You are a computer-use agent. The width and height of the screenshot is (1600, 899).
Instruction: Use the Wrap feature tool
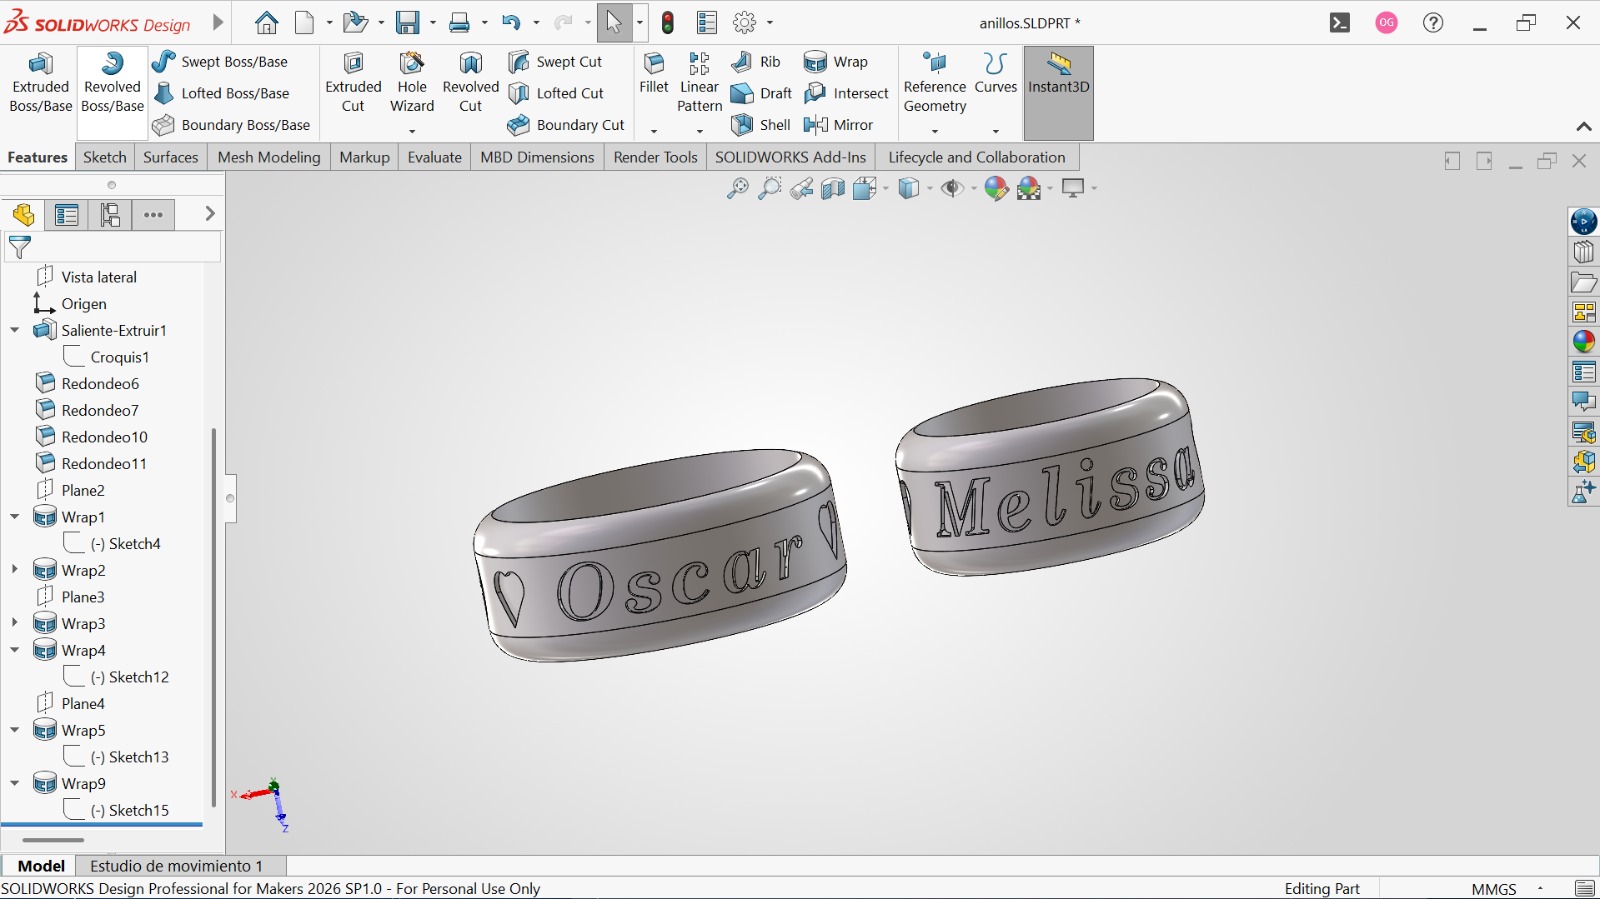pyautogui.click(x=836, y=62)
